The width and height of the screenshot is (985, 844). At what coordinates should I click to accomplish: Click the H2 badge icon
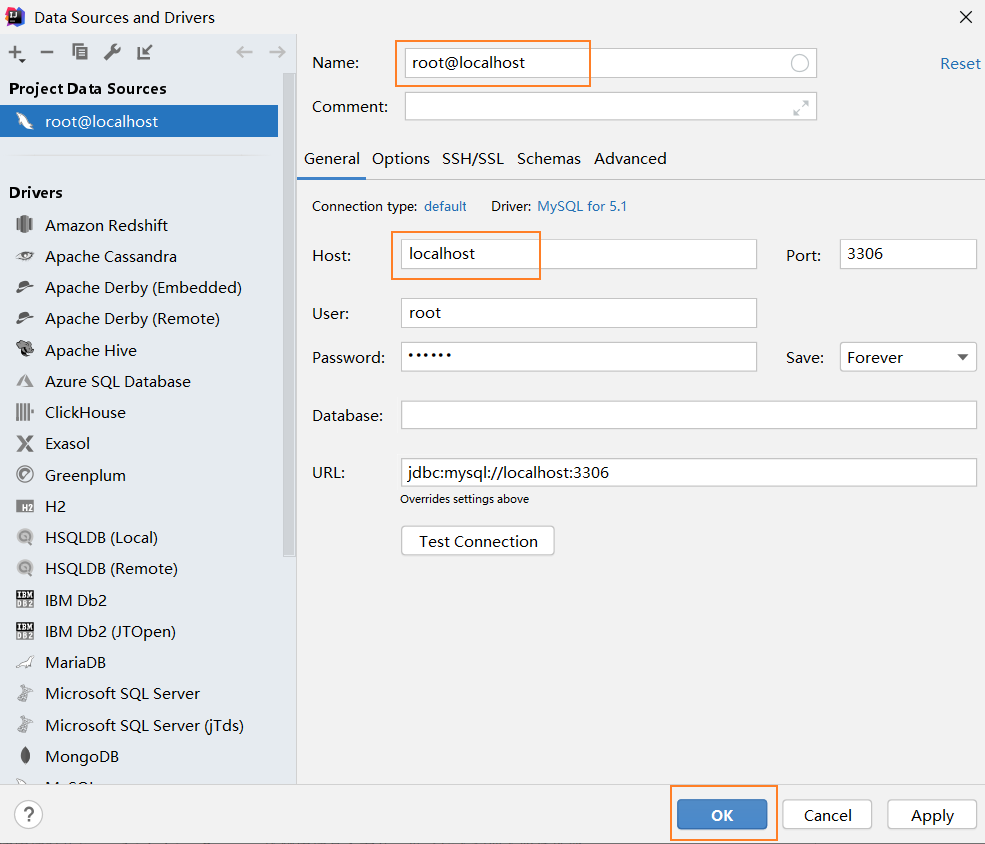24,506
